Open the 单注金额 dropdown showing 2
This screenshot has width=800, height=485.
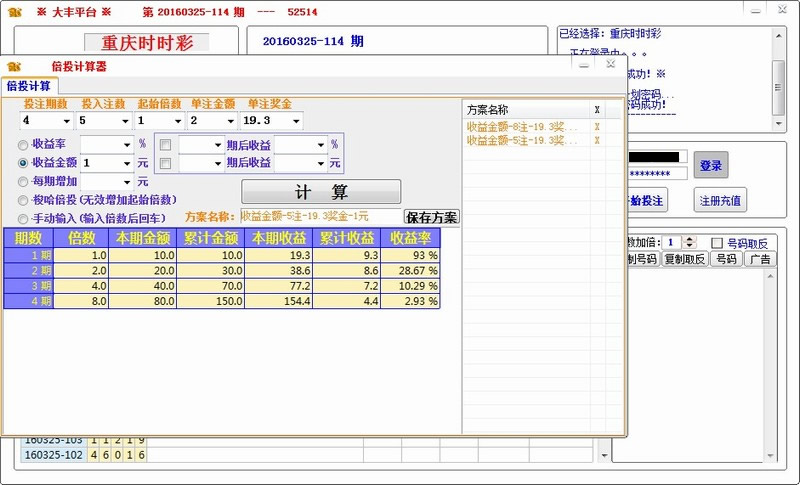coord(231,121)
